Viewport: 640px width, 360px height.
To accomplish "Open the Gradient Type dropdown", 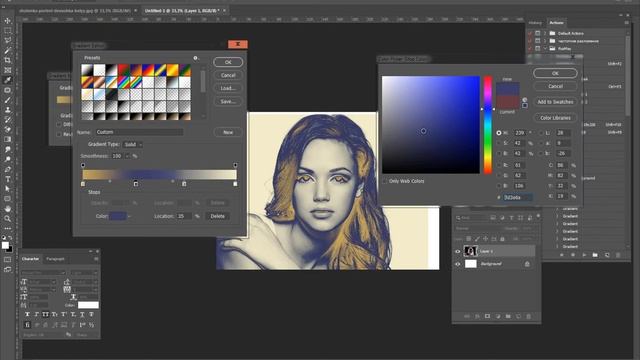I will pos(133,144).
